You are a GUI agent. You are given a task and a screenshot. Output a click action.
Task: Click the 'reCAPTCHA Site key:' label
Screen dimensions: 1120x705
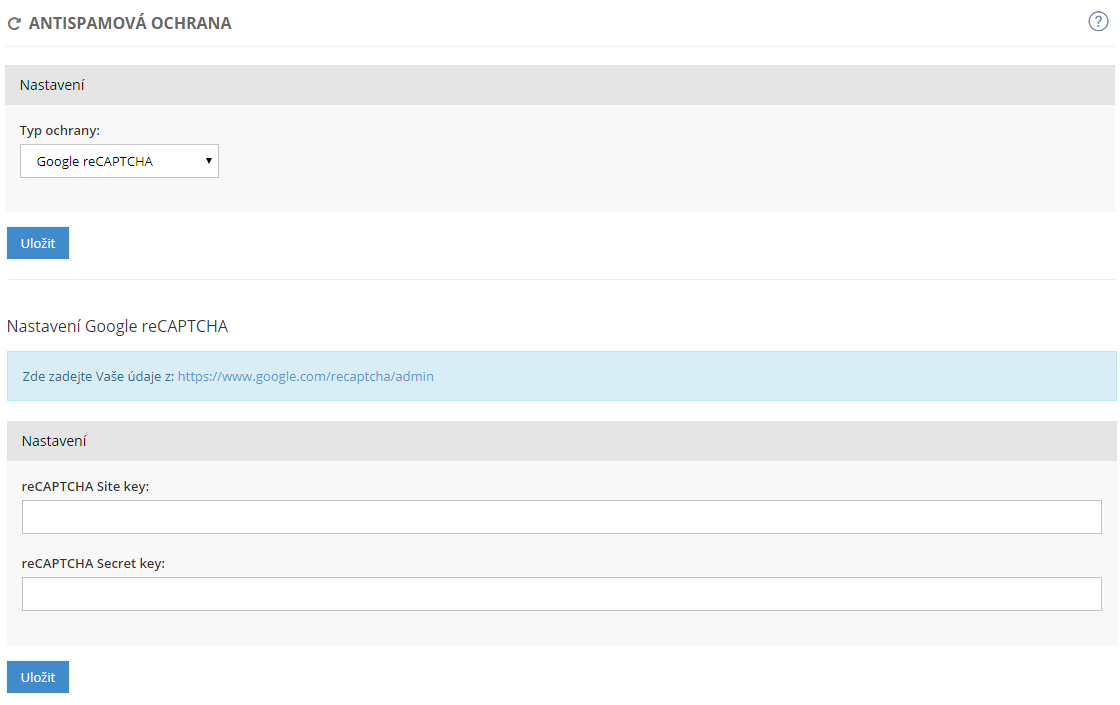[x=85, y=486]
